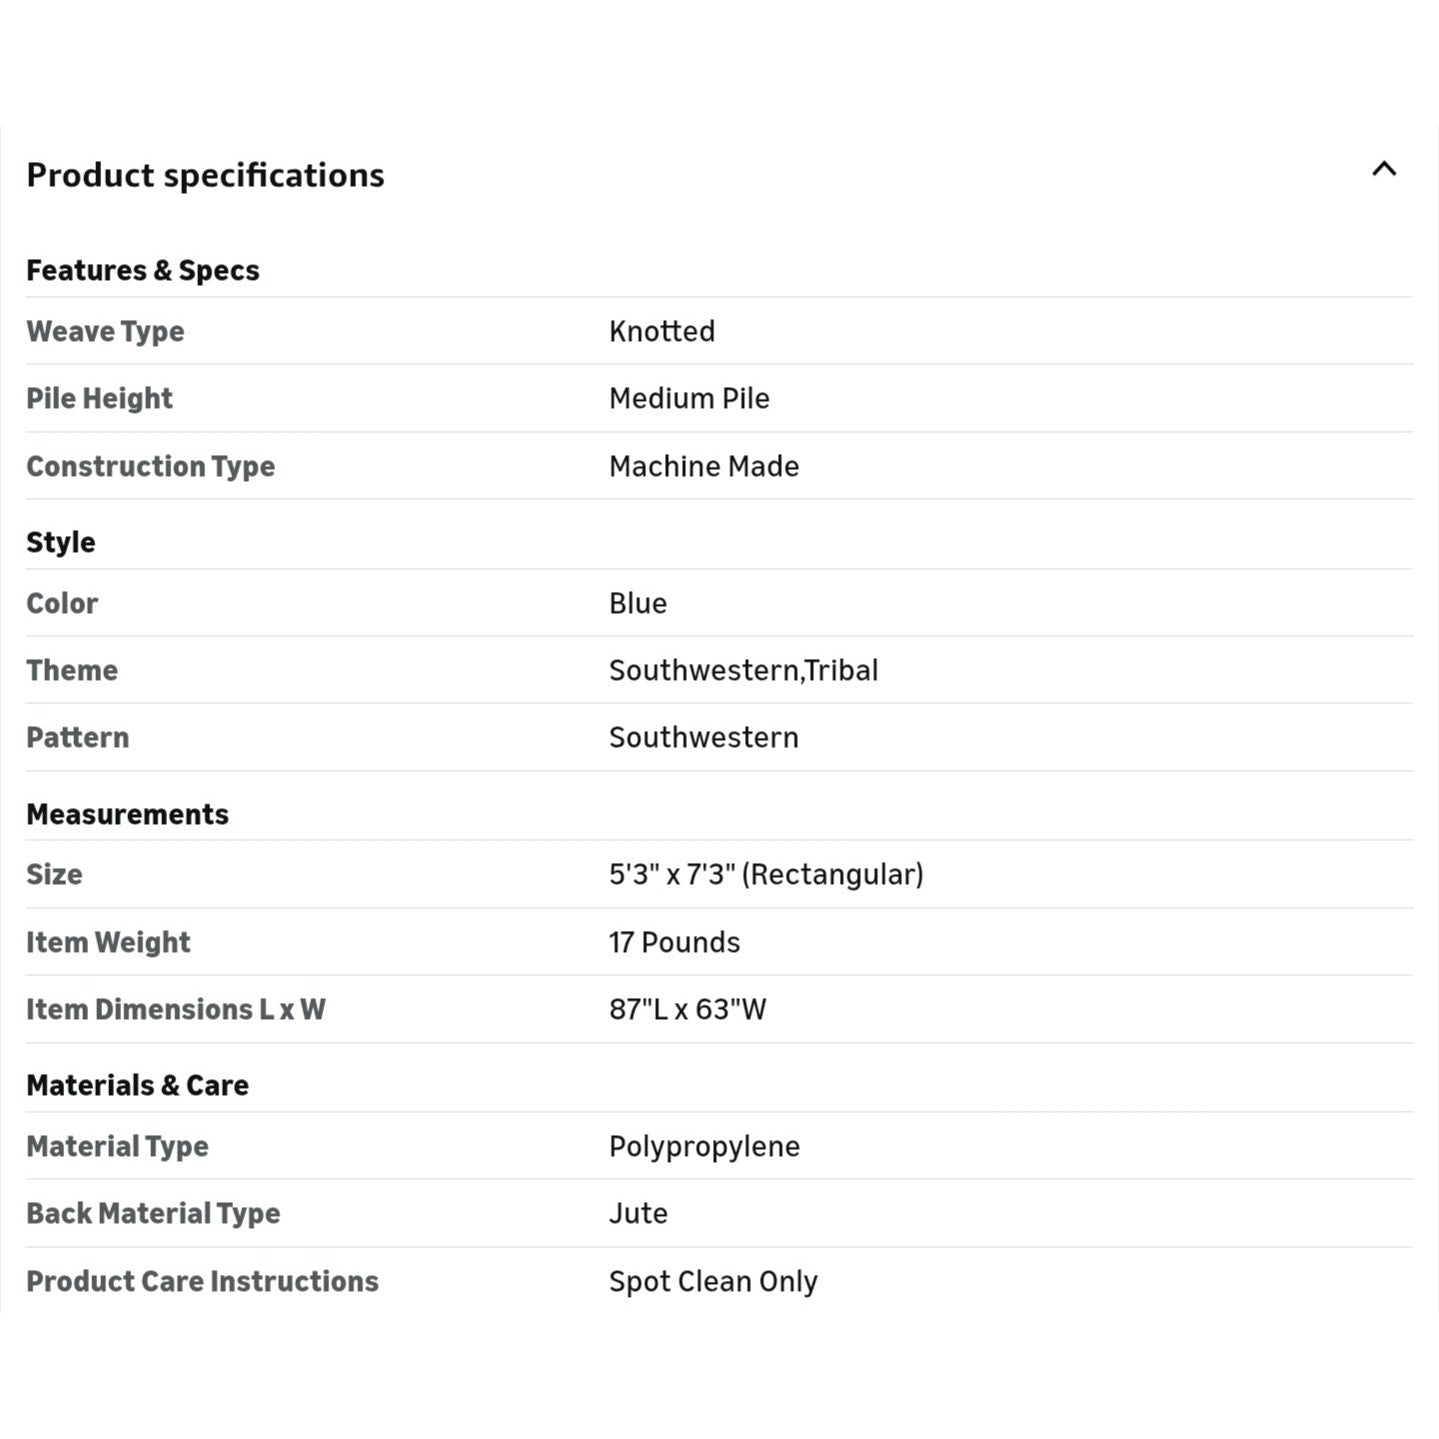Image resolution: width=1439 pixels, height=1439 pixels.
Task: Select the Polypropylene material value
Action: tap(704, 1146)
